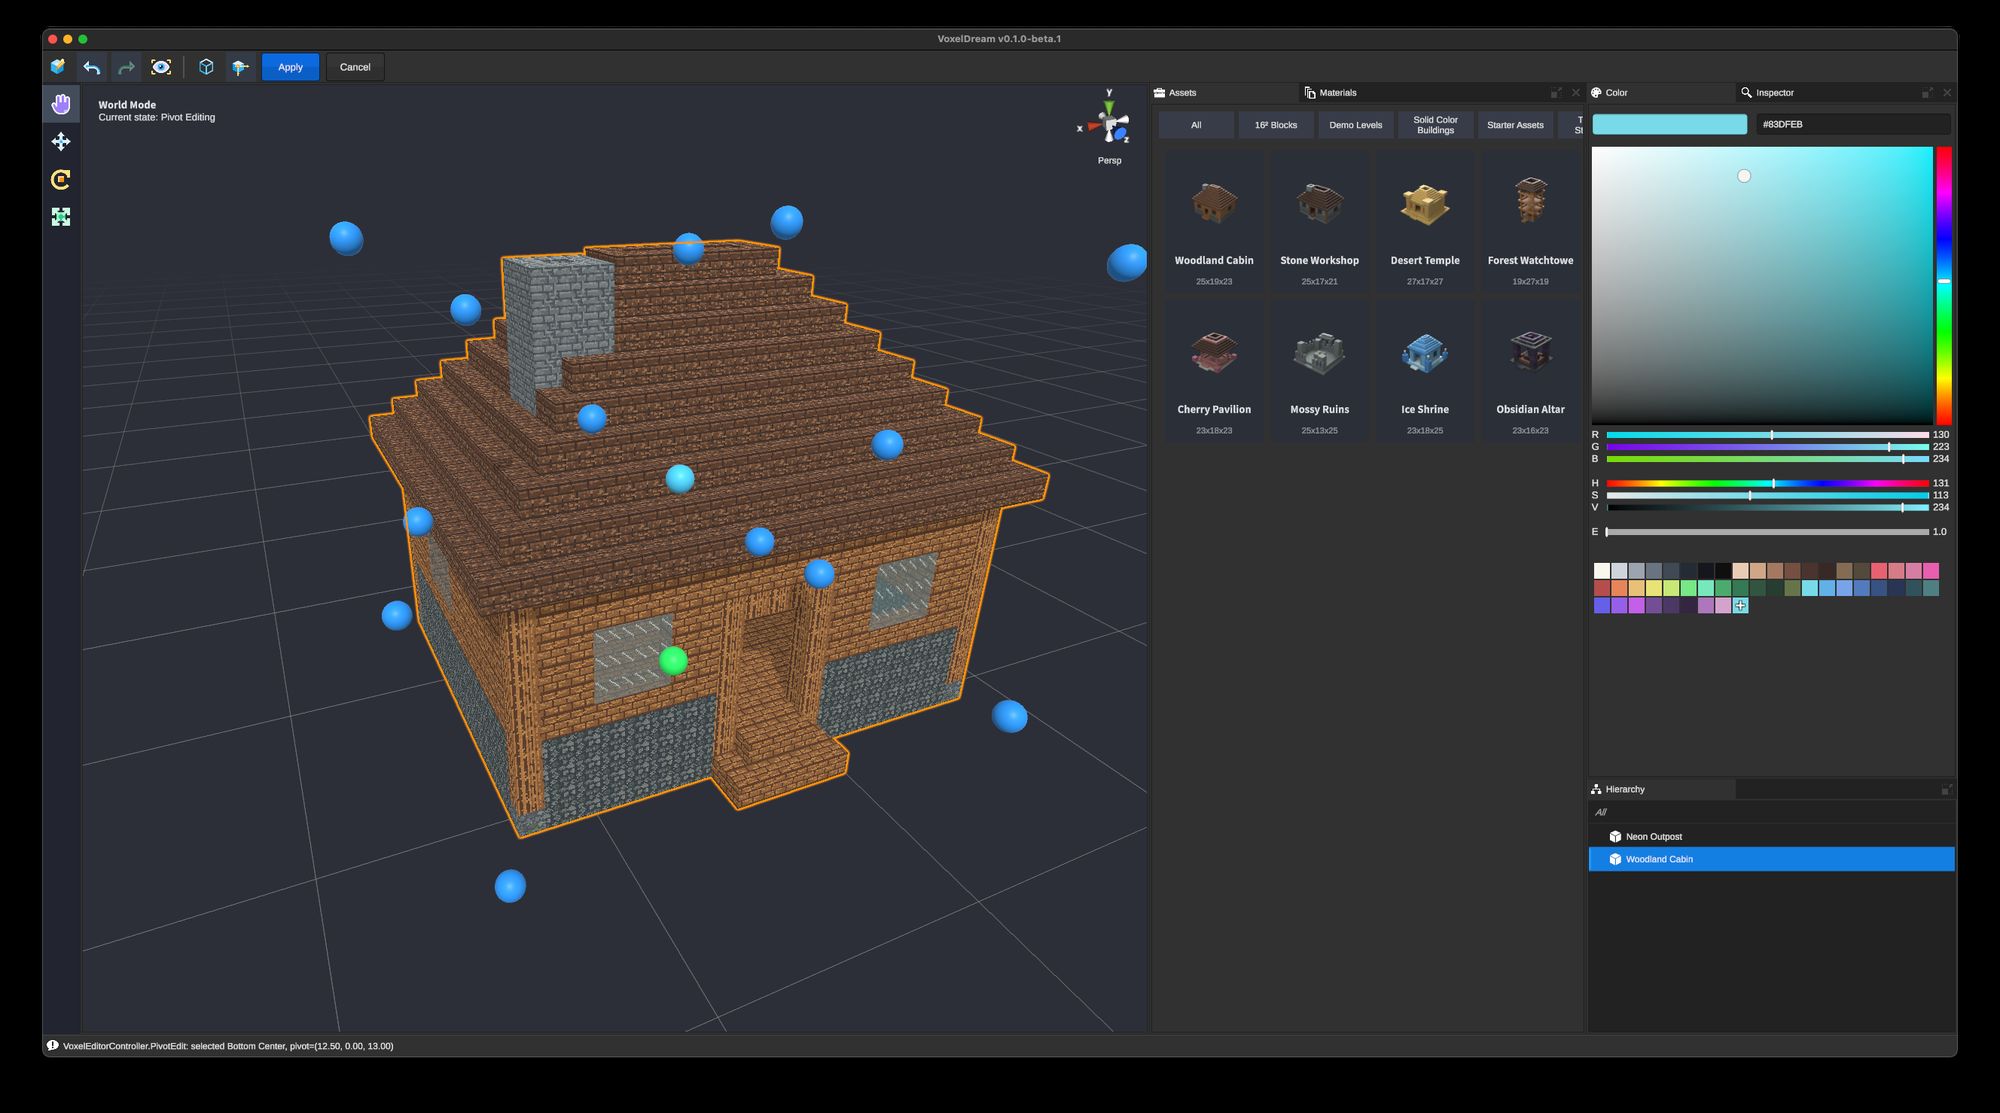Pick the Obsidian Altar asset thumbnail
Viewport: 2000px width, 1113px height.
tap(1530, 371)
